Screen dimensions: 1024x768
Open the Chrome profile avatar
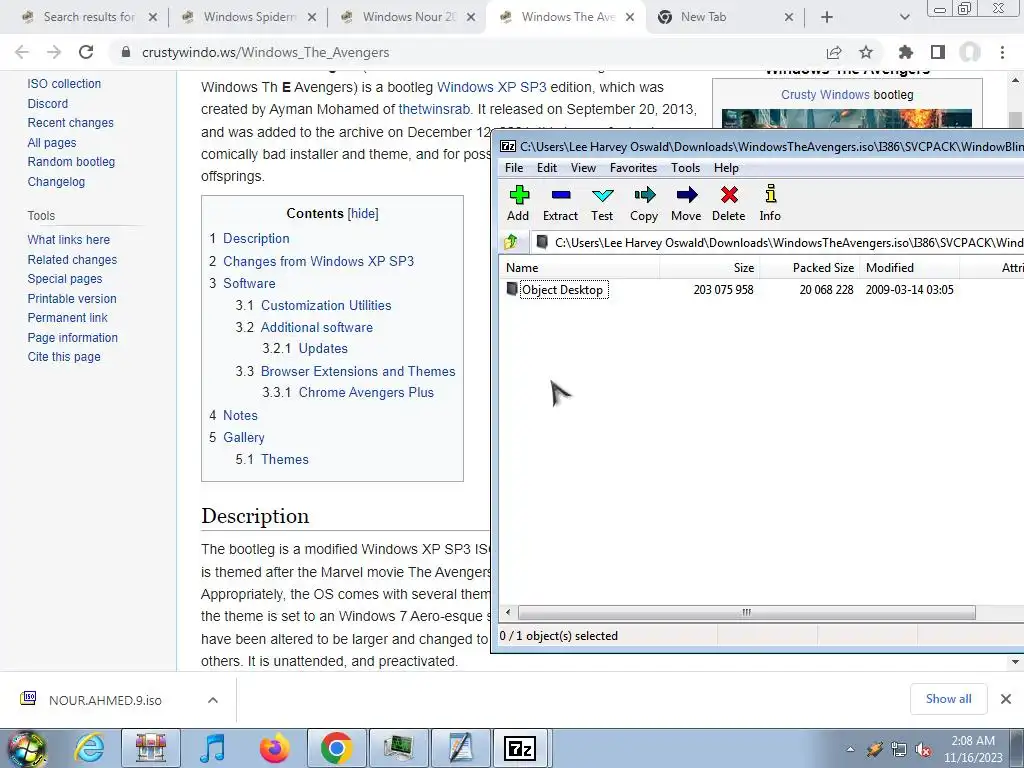tap(970, 52)
